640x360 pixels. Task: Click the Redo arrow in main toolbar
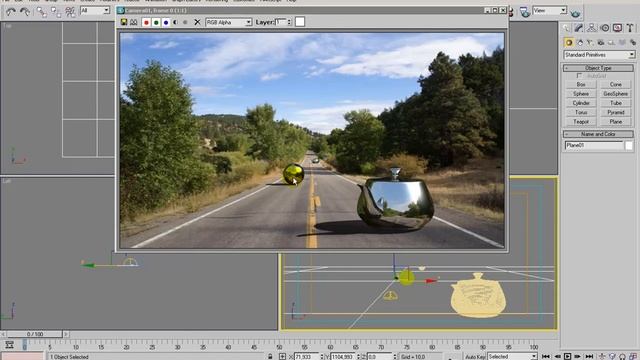[25, 12]
